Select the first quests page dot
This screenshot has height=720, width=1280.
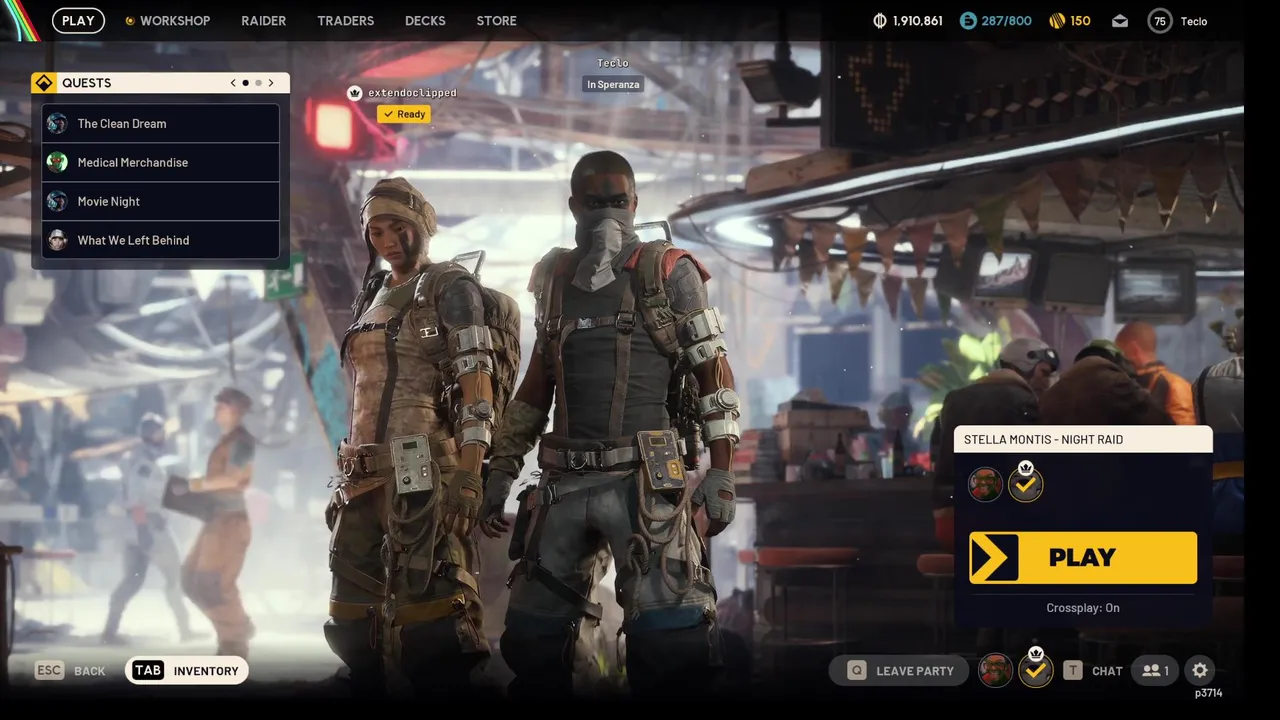pos(246,83)
